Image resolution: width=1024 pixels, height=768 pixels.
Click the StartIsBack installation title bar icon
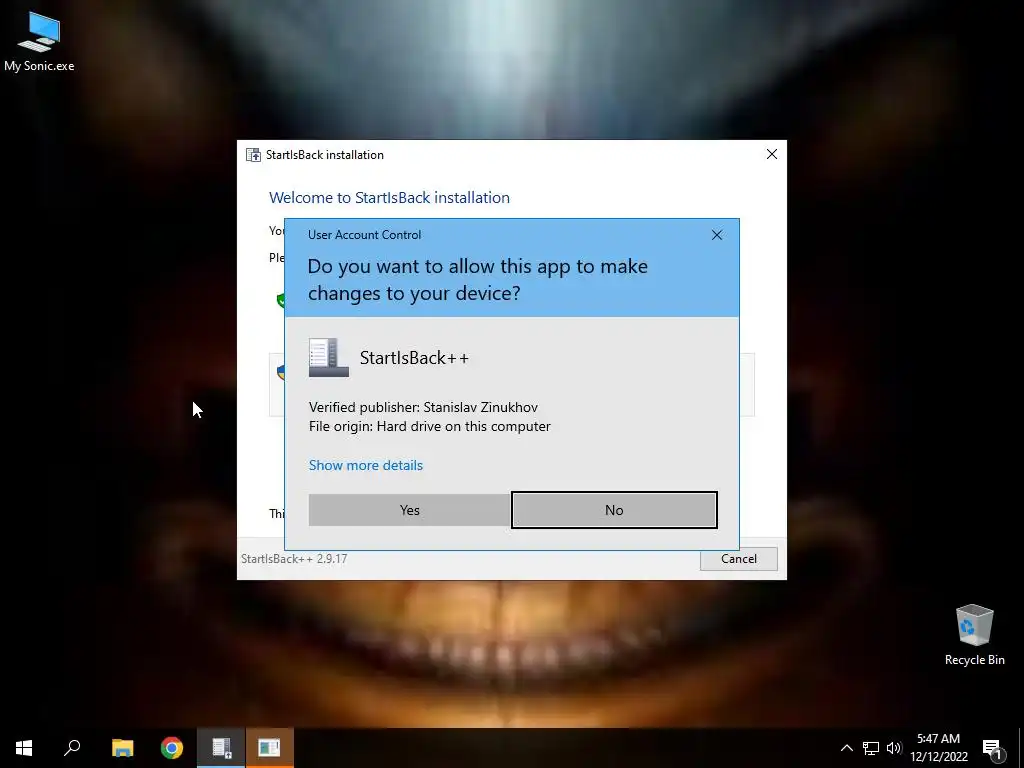coord(253,155)
